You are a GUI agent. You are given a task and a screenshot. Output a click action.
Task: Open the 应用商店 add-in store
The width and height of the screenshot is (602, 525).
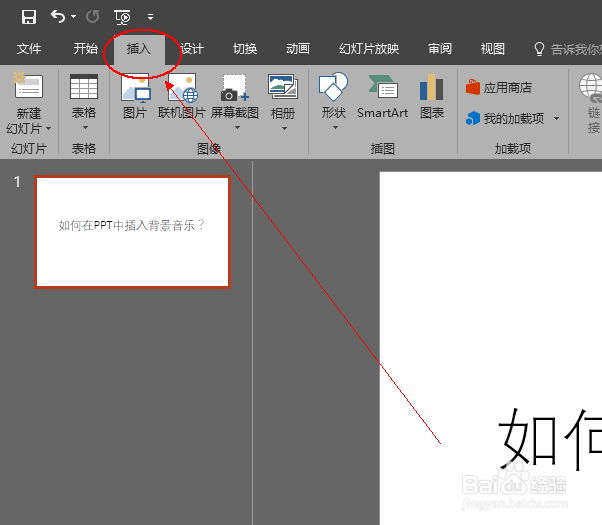point(499,88)
